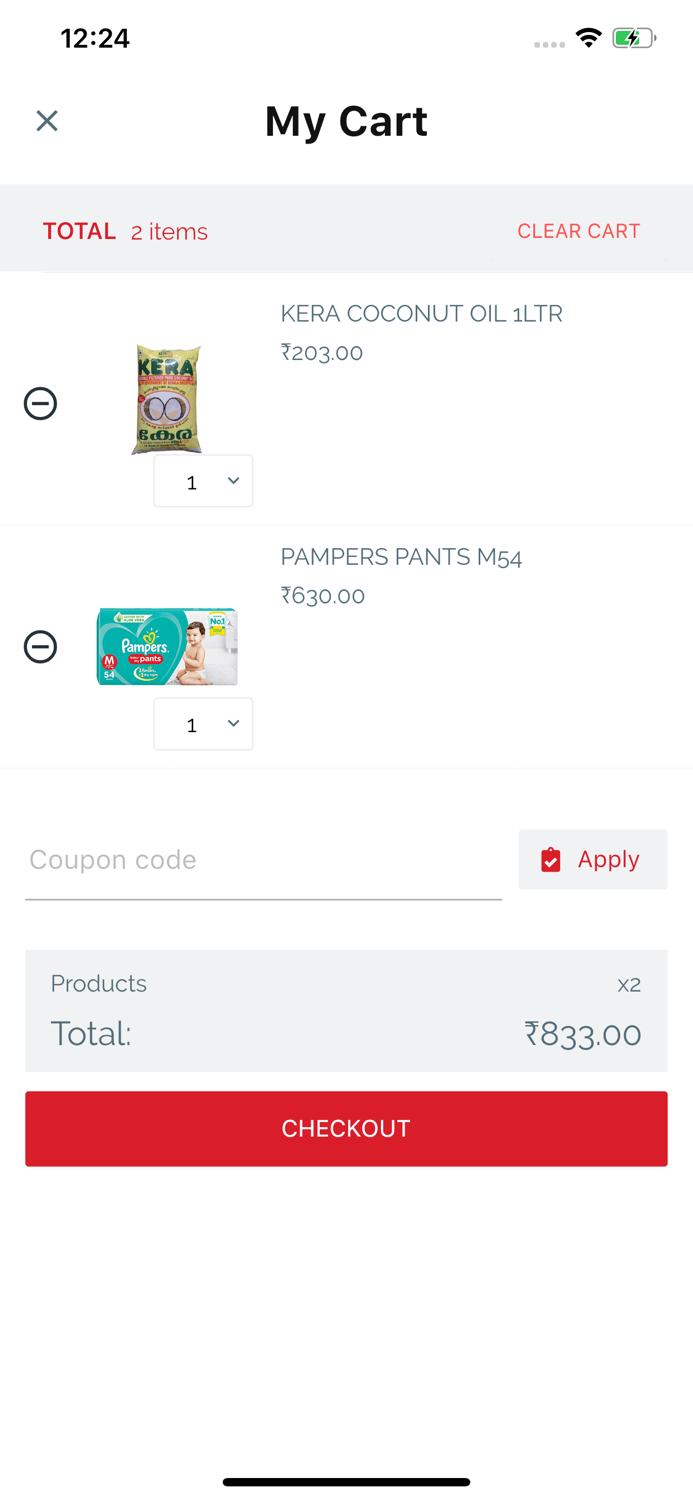Image resolution: width=693 pixels, height=1500 pixels.
Task: Expand the quantity chevron beside the coconut oil
Action: [232, 481]
